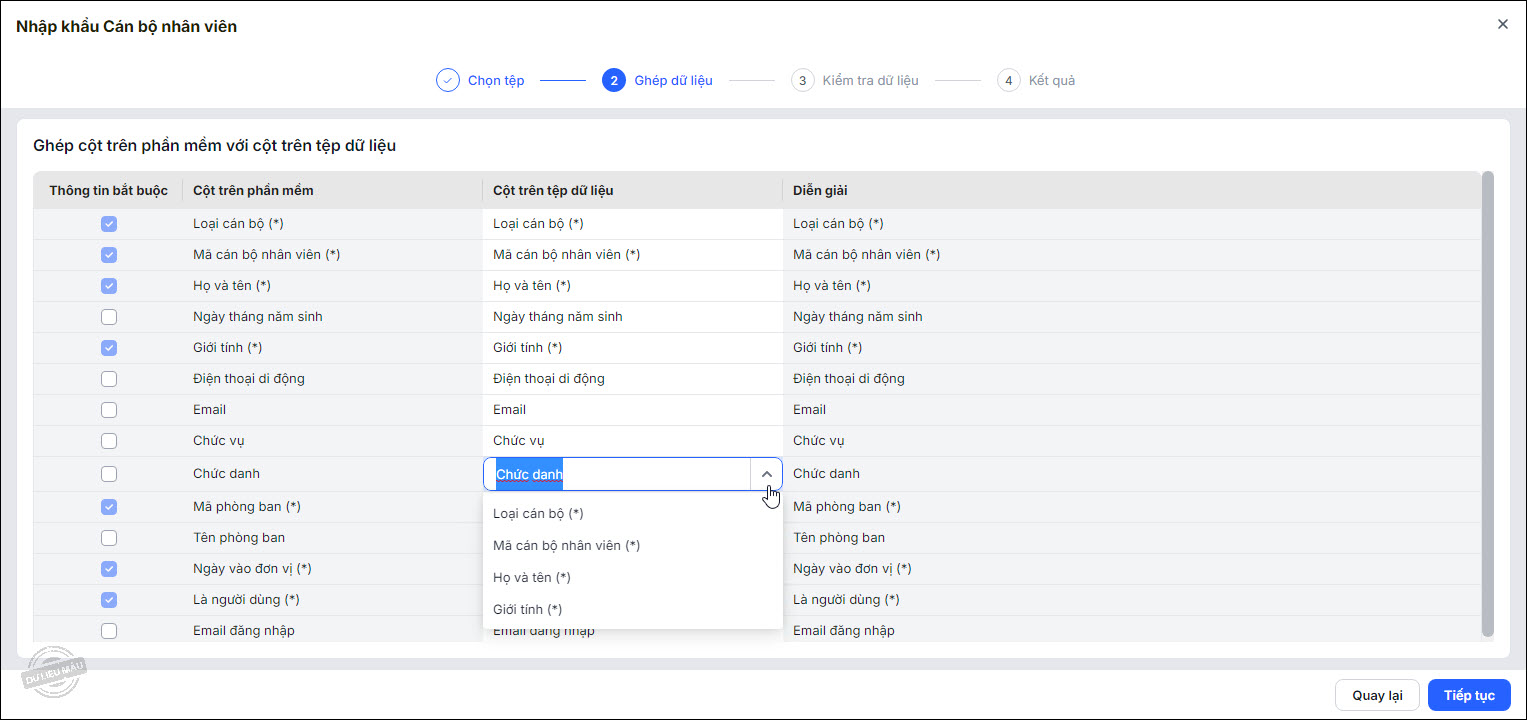Toggle Chức danh required checkbox
Image resolution: width=1527 pixels, height=720 pixels.
(109, 474)
